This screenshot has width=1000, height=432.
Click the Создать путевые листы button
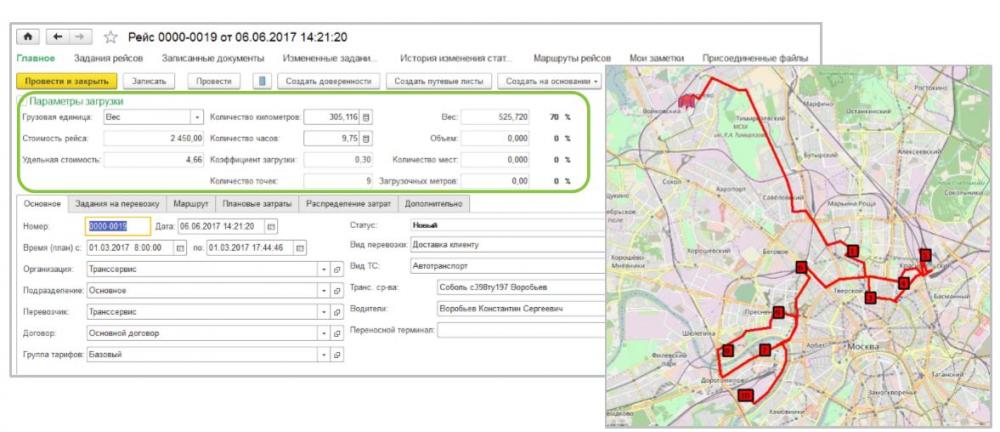[439, 81]
